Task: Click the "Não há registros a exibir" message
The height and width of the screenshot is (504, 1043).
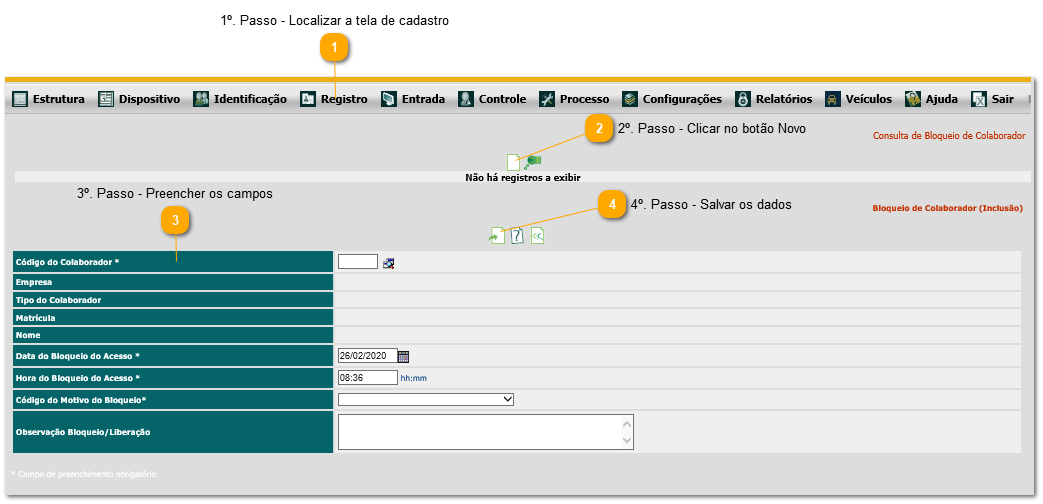Action: tap(523, 178)
